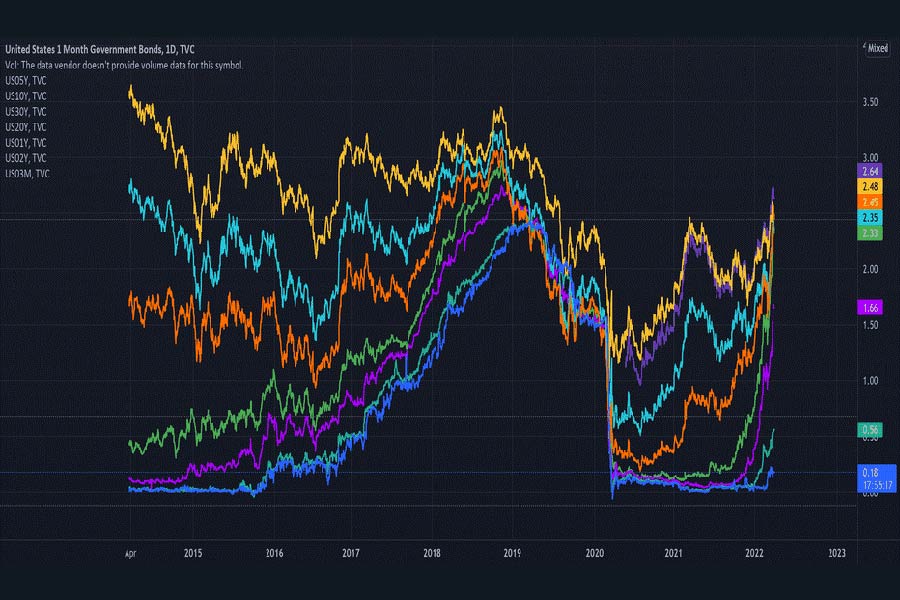Click the 2.00 price axis value

click(x=870, y=269)
